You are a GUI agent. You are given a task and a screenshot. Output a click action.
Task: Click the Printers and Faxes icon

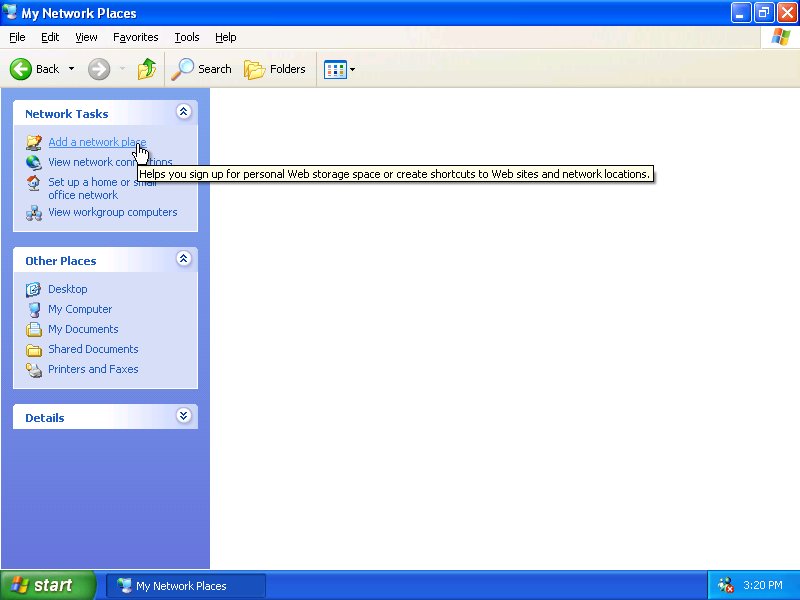[34, 369]
